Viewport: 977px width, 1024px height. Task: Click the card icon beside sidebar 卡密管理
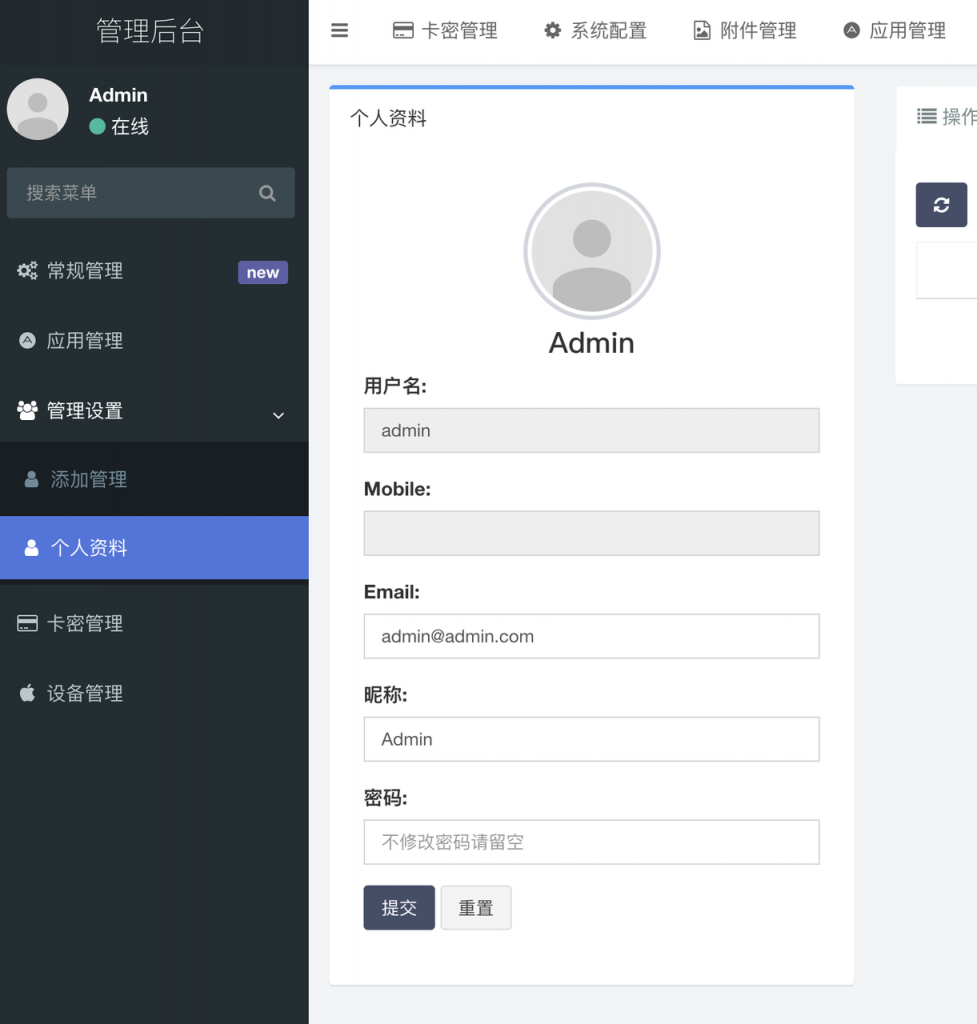tap(27, 623)
